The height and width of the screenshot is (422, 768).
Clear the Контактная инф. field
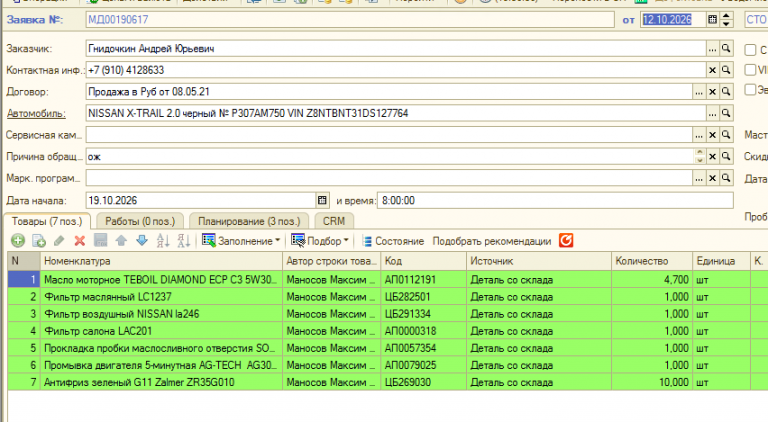click(x=712, y=70)
